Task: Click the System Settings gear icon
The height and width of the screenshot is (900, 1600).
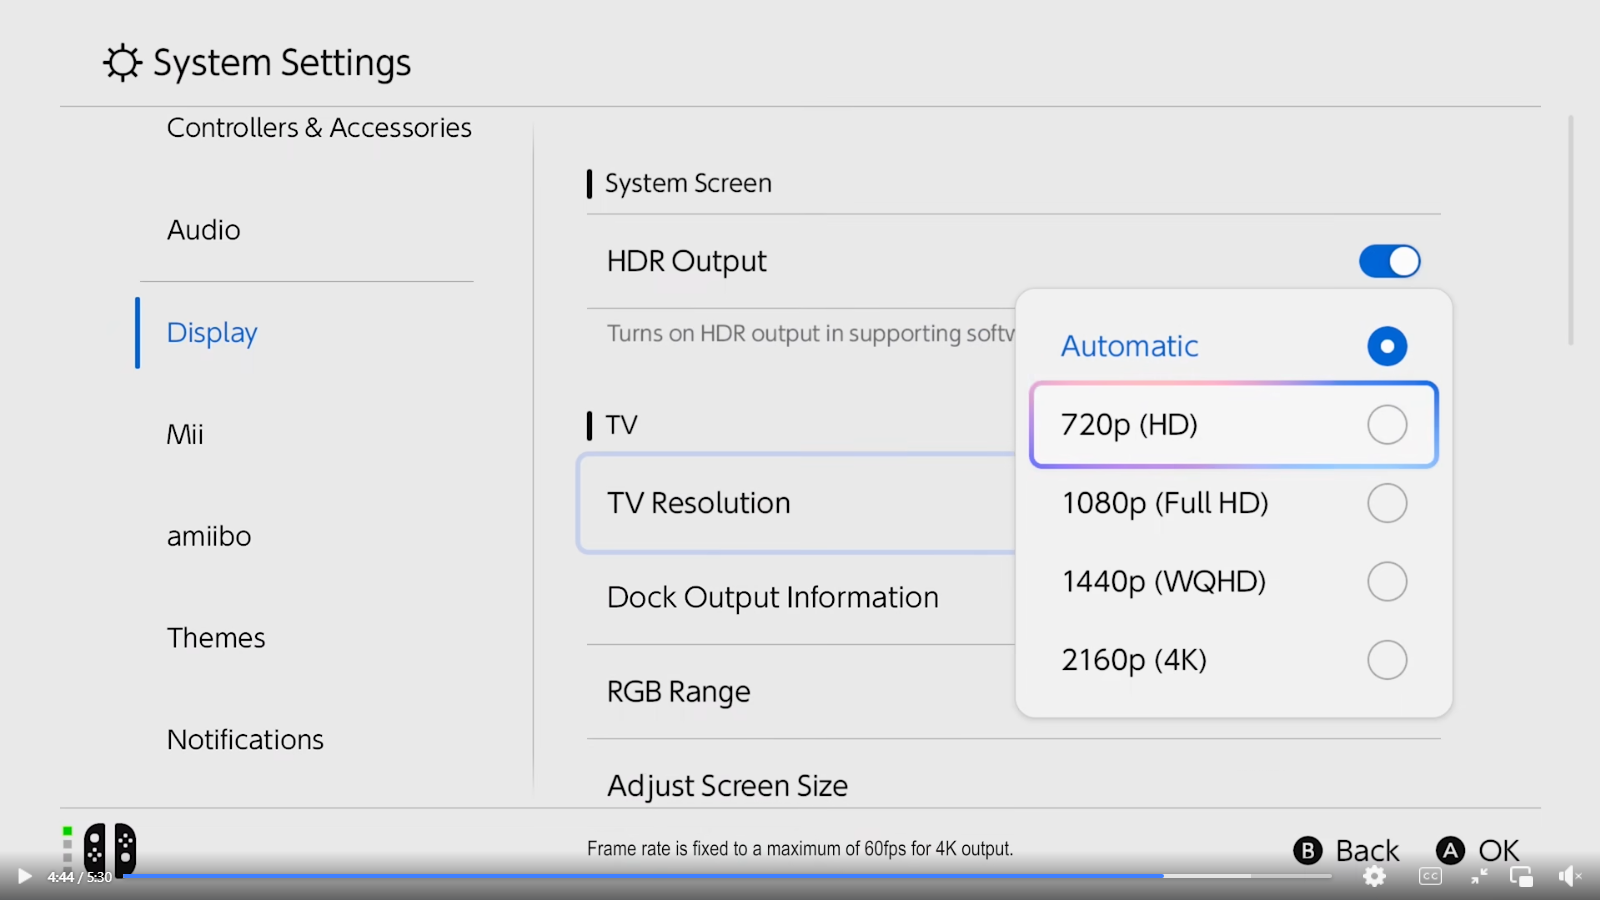Action: point(122,62)
